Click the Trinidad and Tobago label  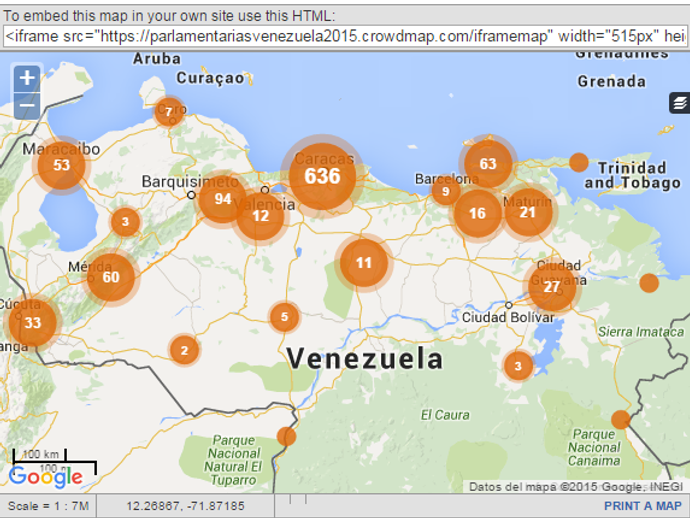tap(633, 175)
